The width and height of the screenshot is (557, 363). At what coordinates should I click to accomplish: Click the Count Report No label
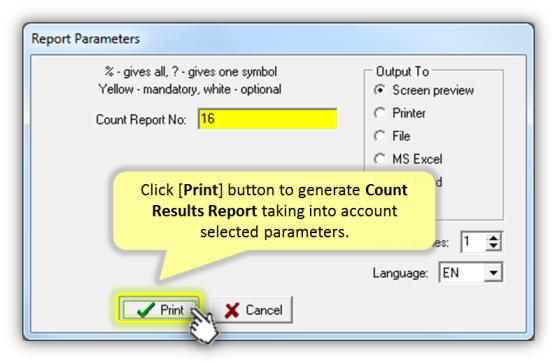[x=141, y=120]
